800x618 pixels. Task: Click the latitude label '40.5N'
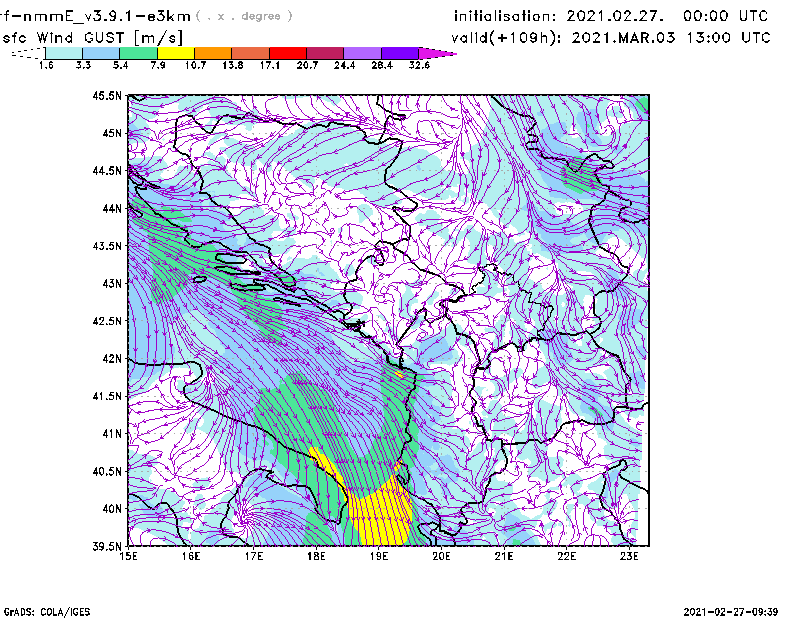[107, 472]
